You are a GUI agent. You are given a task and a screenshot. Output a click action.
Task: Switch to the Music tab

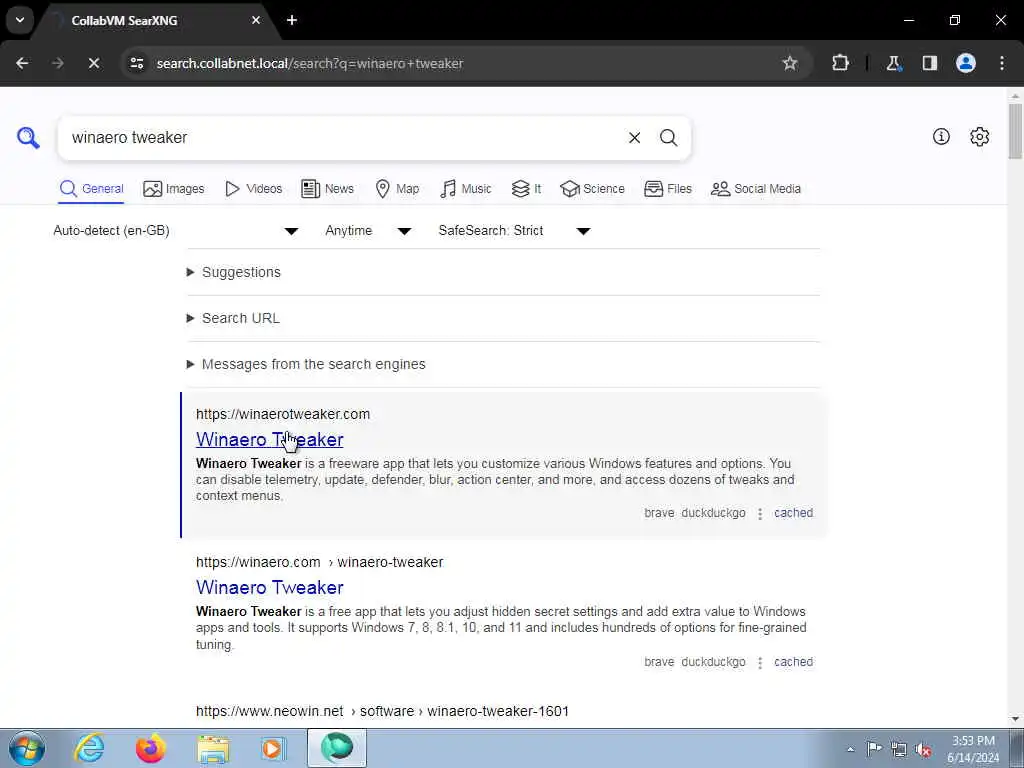[x=466, y=189]
